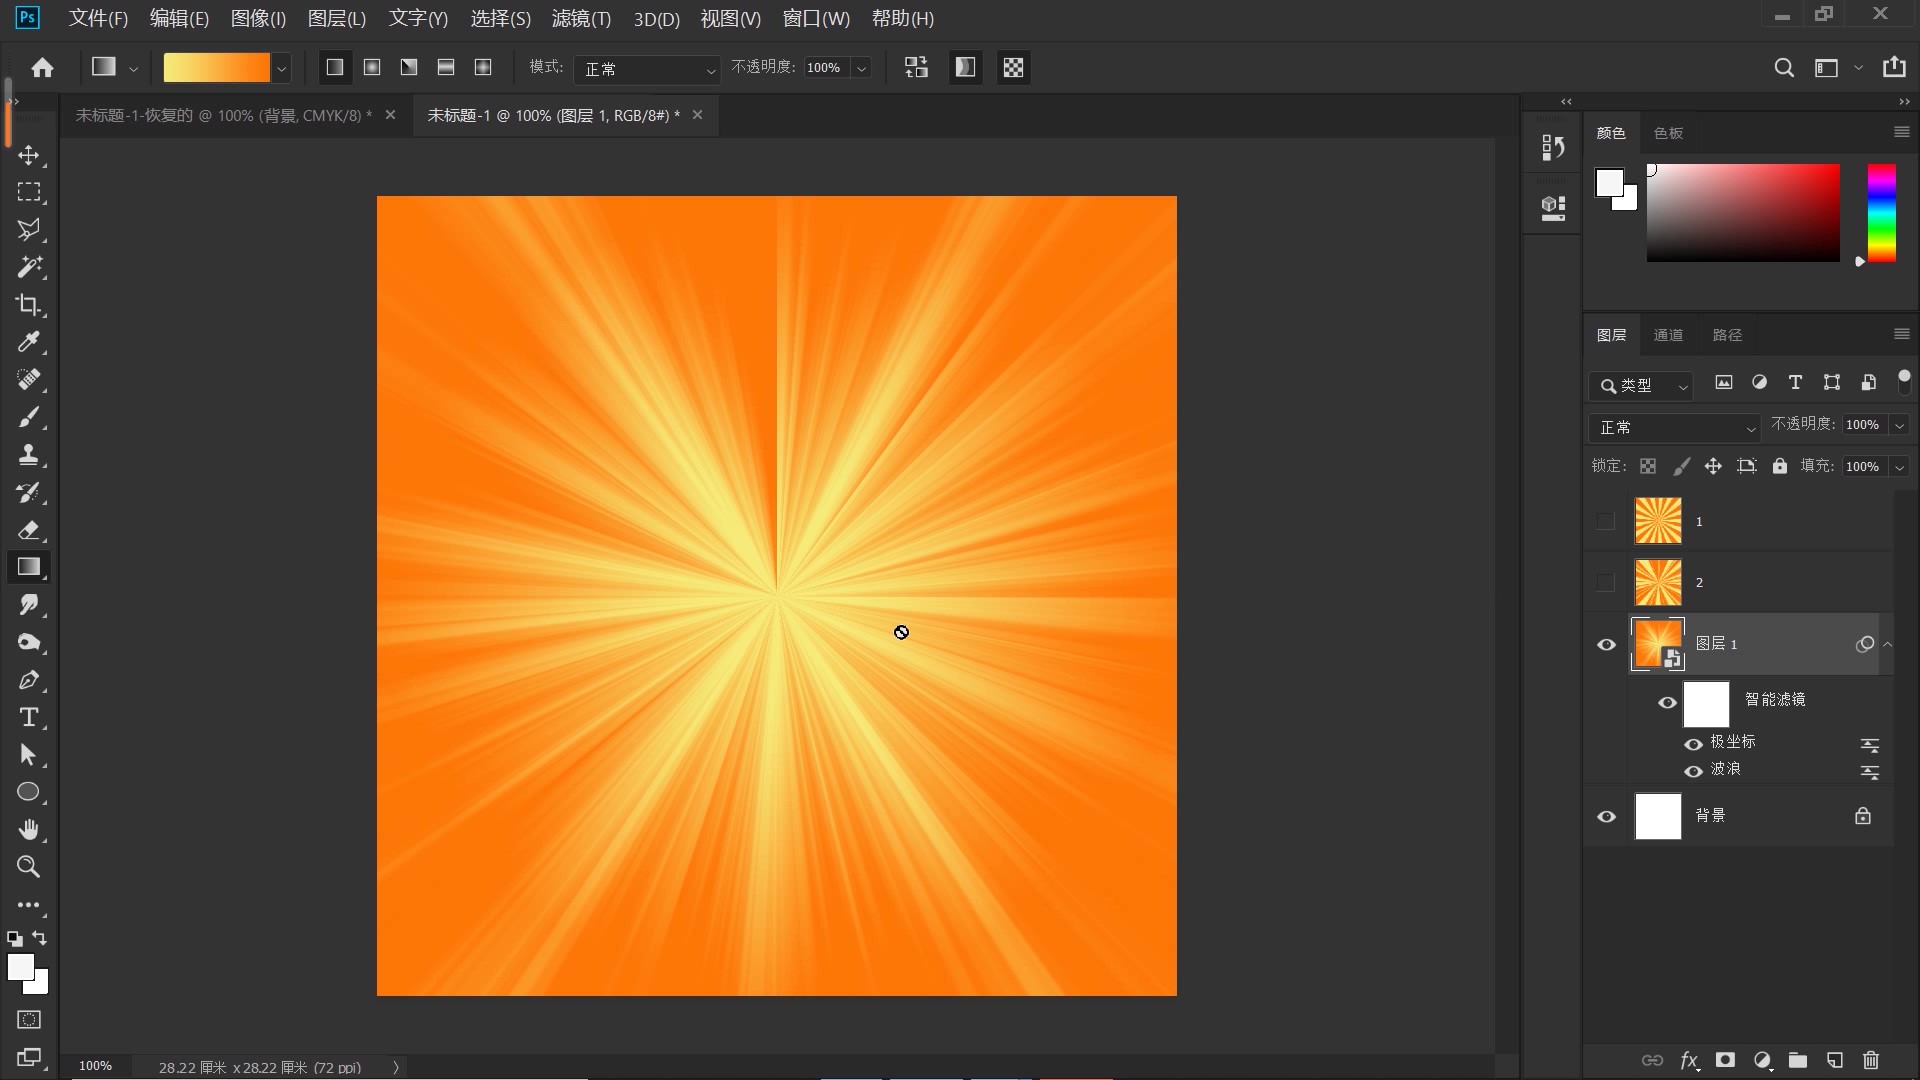Click the gradient preview swatch in options bar
This screenshot has height=1080, width=1920.
point(217,68)
